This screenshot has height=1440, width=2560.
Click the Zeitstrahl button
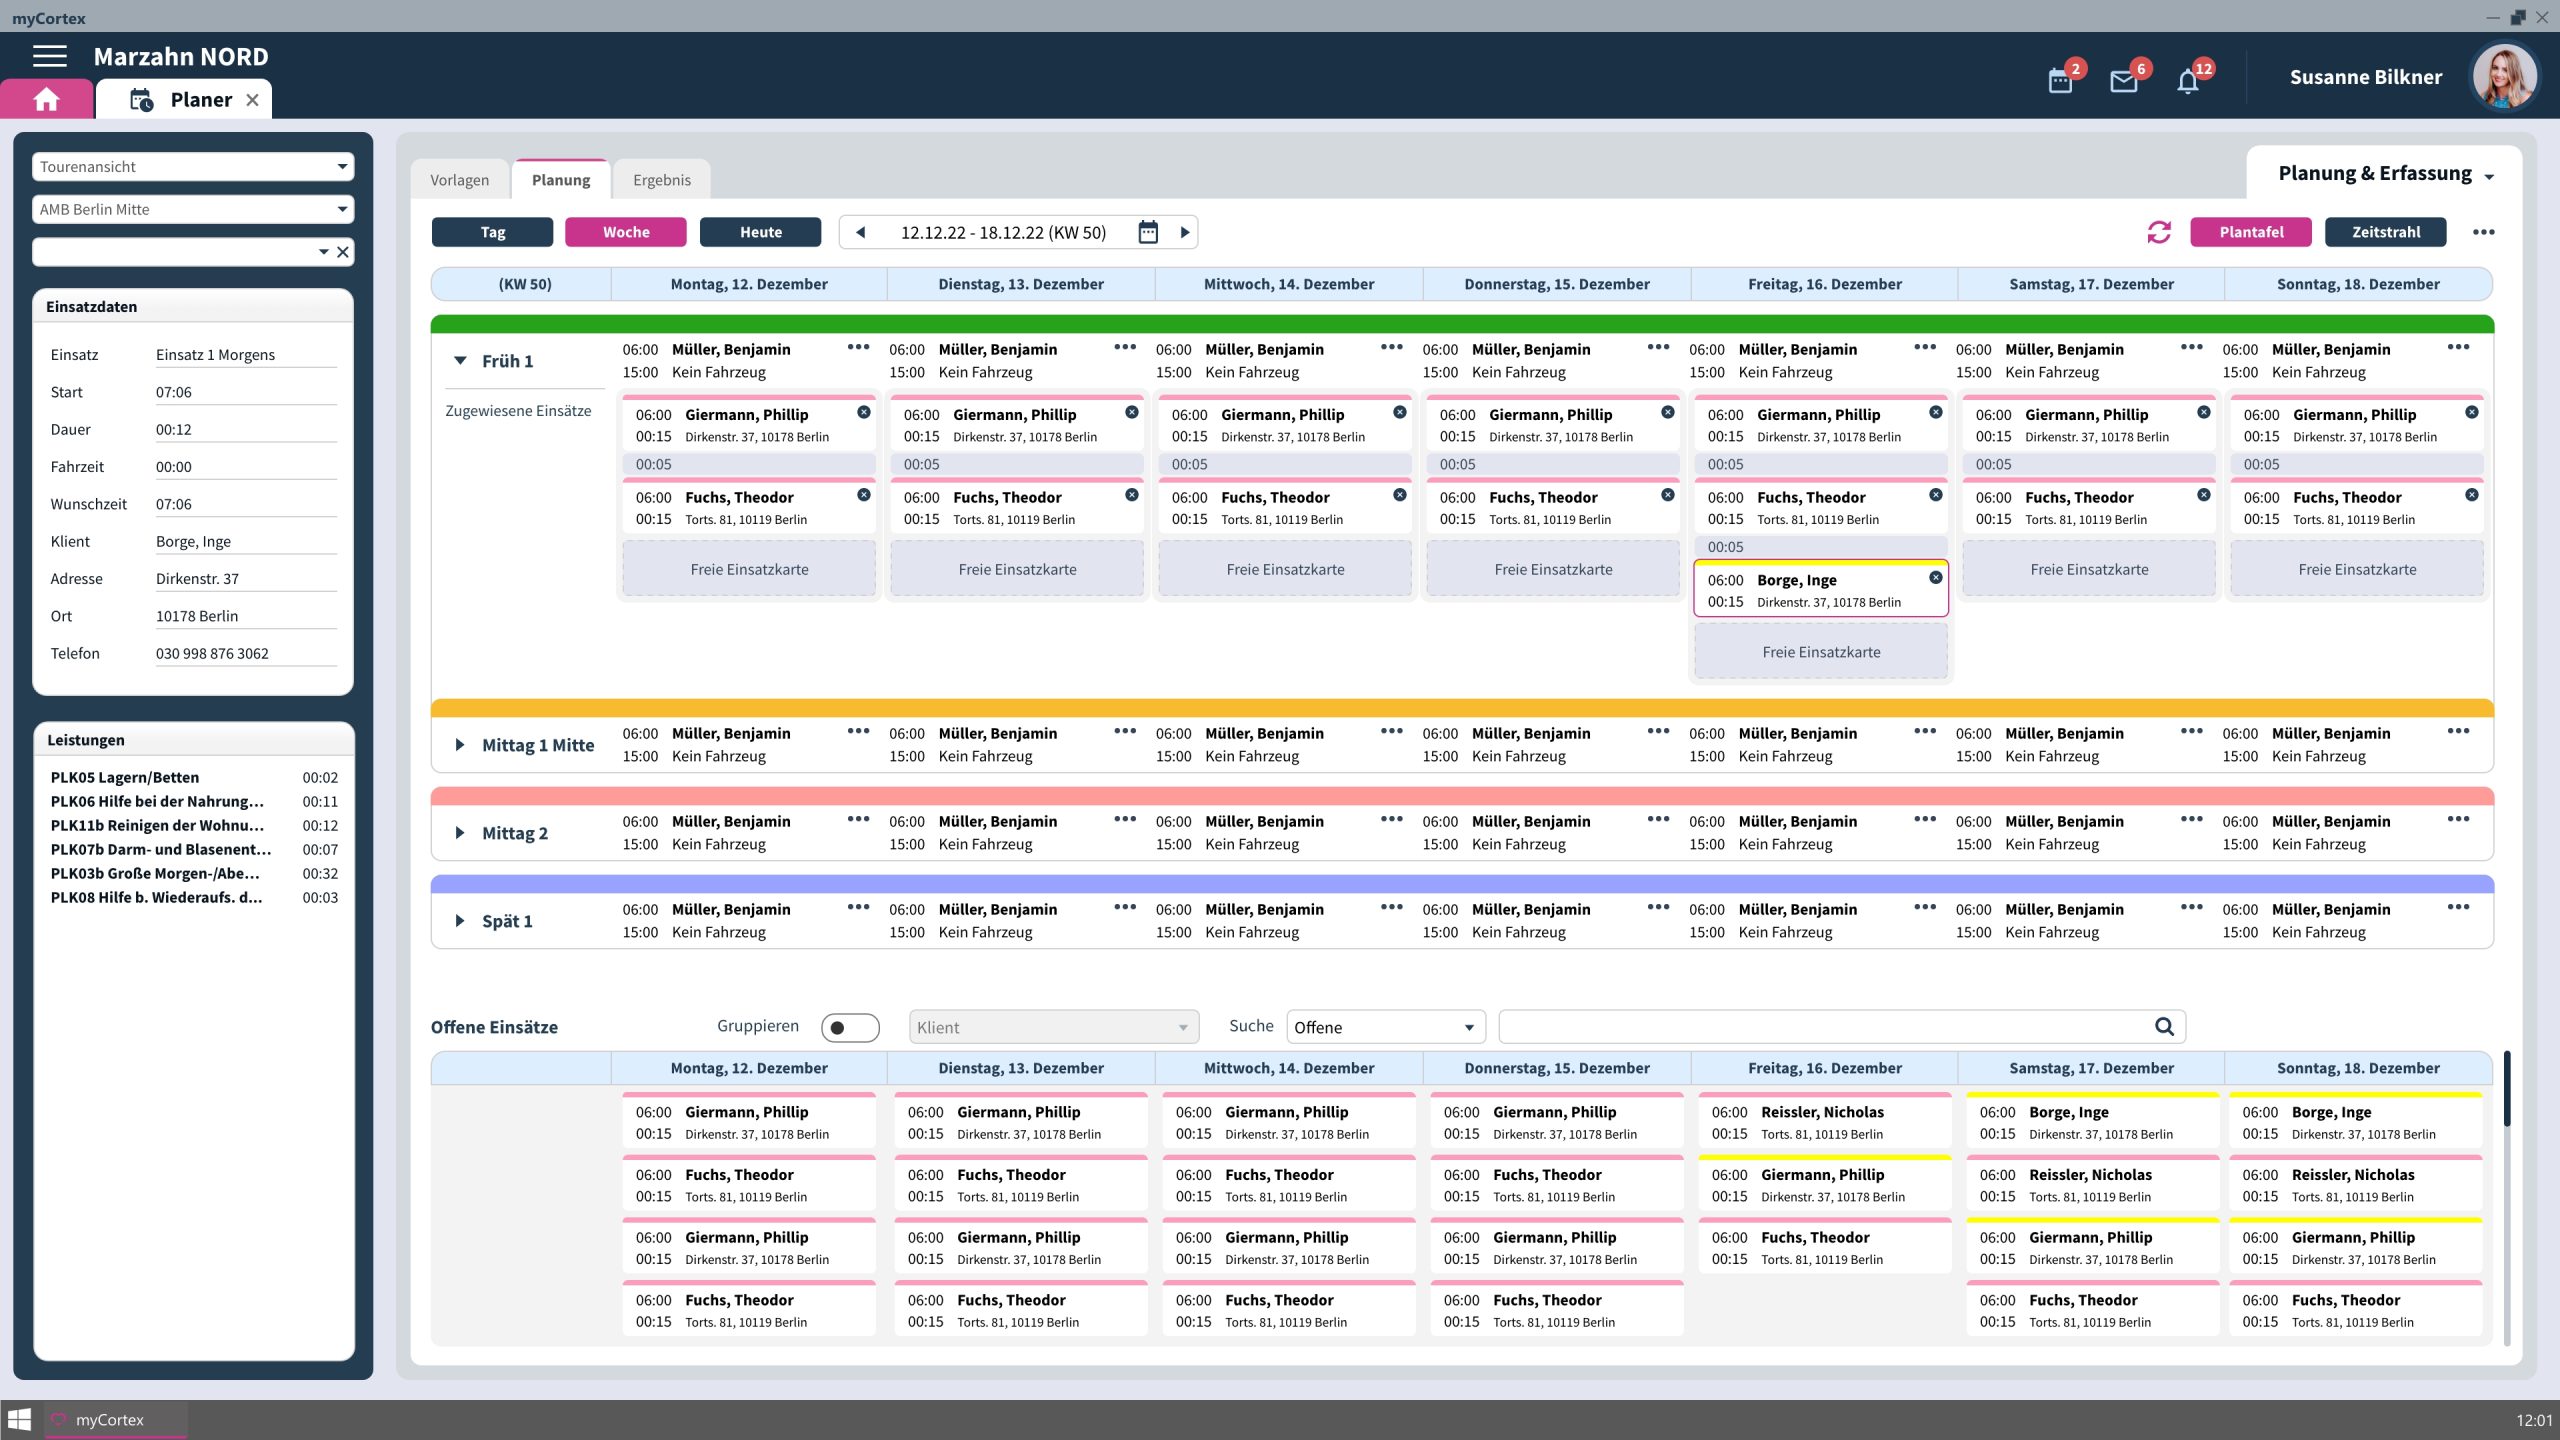(2385, 232)
